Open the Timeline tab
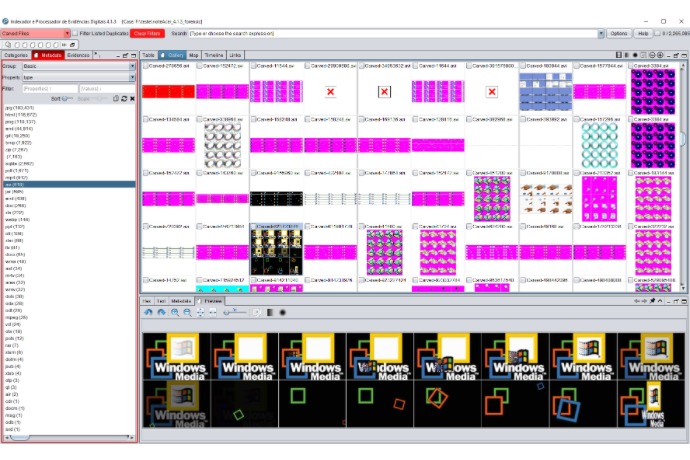 click(214, 55)
